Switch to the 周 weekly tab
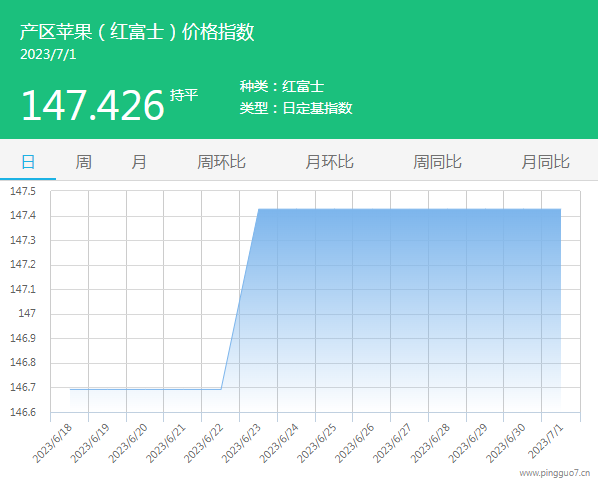The height and width of the screenshot is (482, 598). [x=84, y=162]
